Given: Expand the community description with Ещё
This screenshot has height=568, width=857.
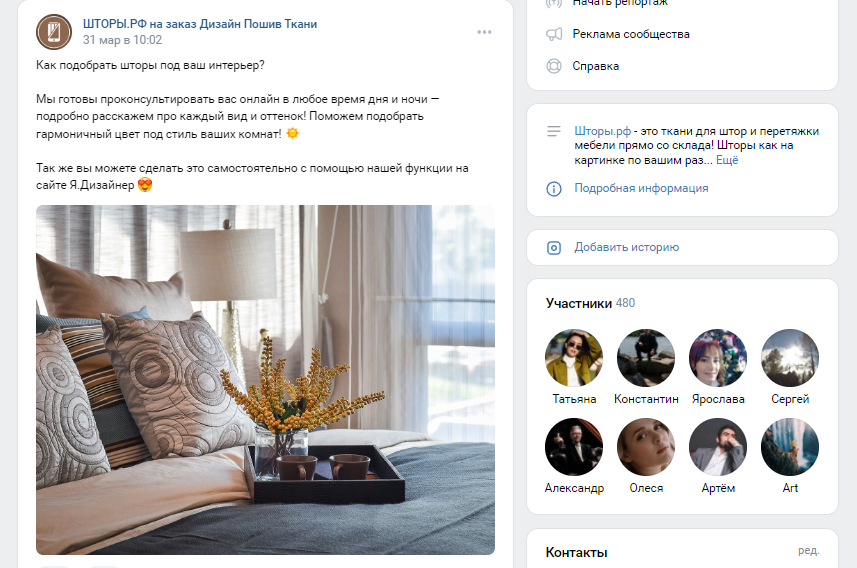Looking at the screenshot, I should point(727,160).
